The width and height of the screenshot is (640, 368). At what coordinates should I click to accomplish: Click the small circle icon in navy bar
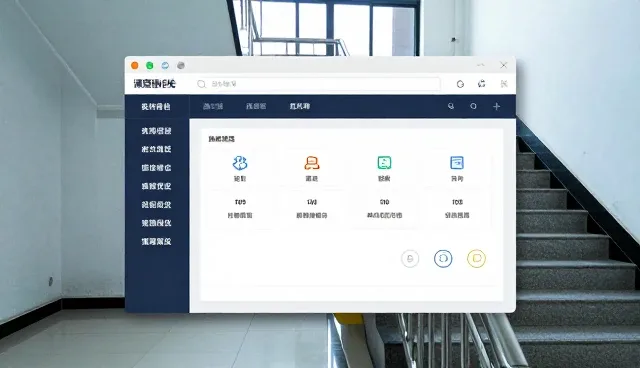point(473,106)
